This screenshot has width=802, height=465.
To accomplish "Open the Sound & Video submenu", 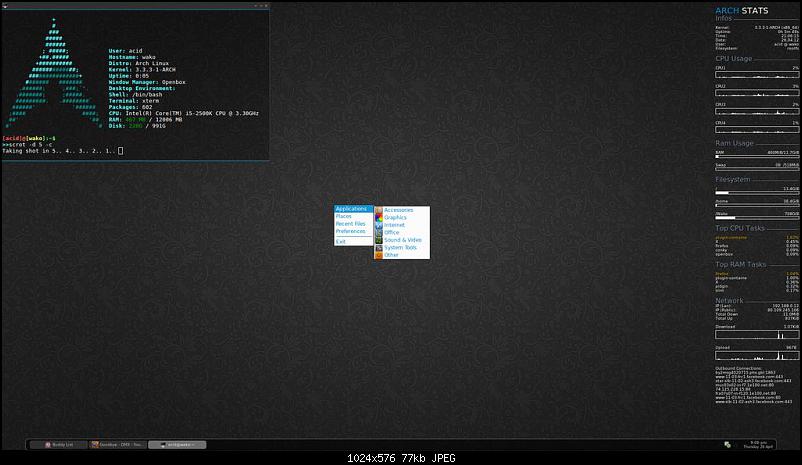I will point(402,240).
